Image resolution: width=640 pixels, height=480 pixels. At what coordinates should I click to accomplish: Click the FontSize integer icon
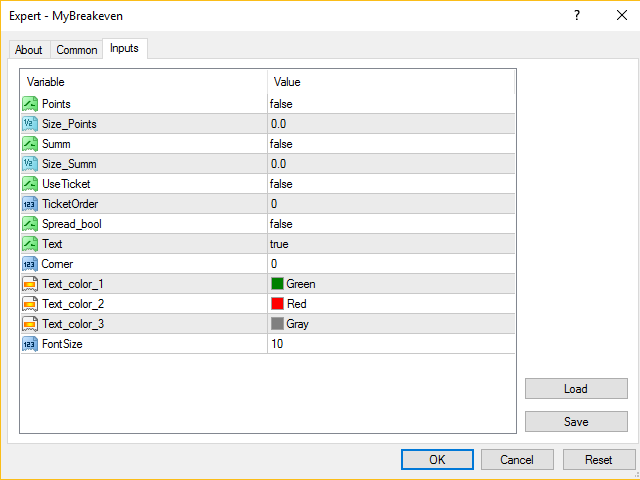click(30, 344)
